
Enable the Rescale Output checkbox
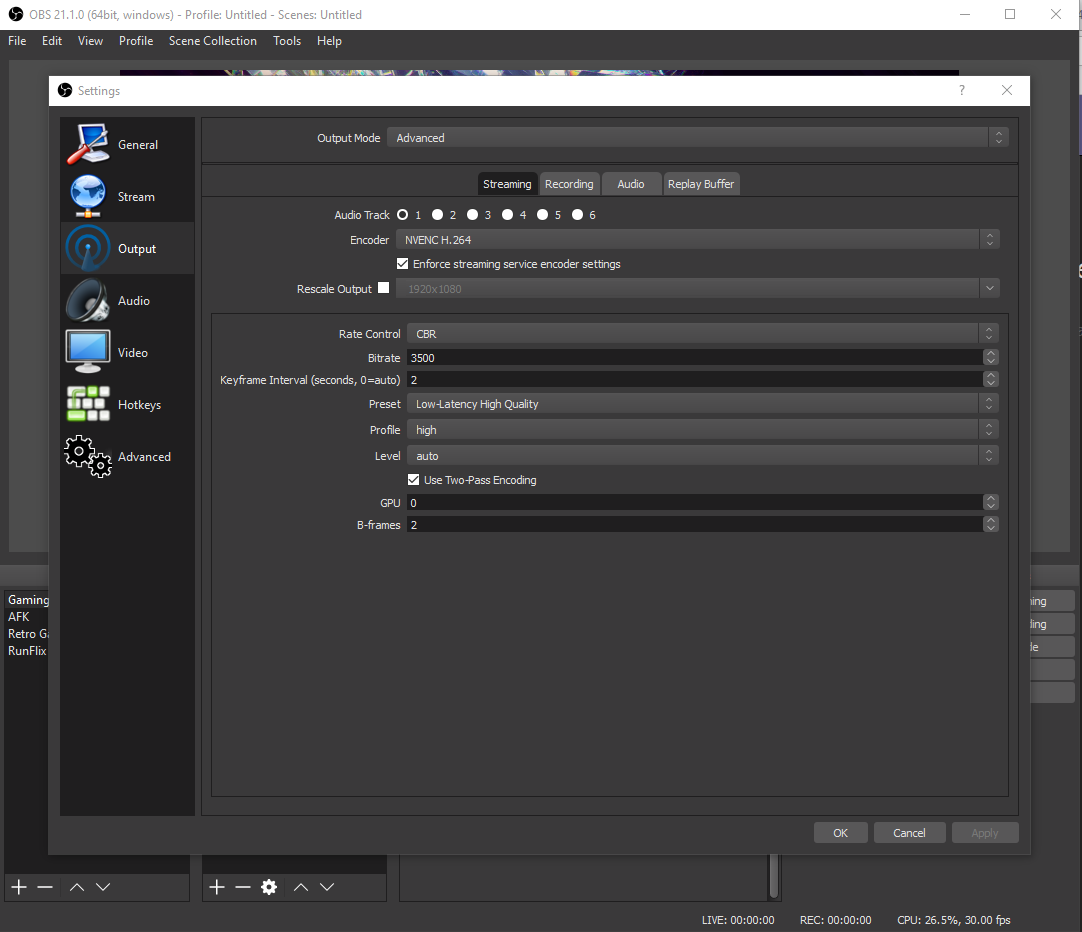point(384,287)
